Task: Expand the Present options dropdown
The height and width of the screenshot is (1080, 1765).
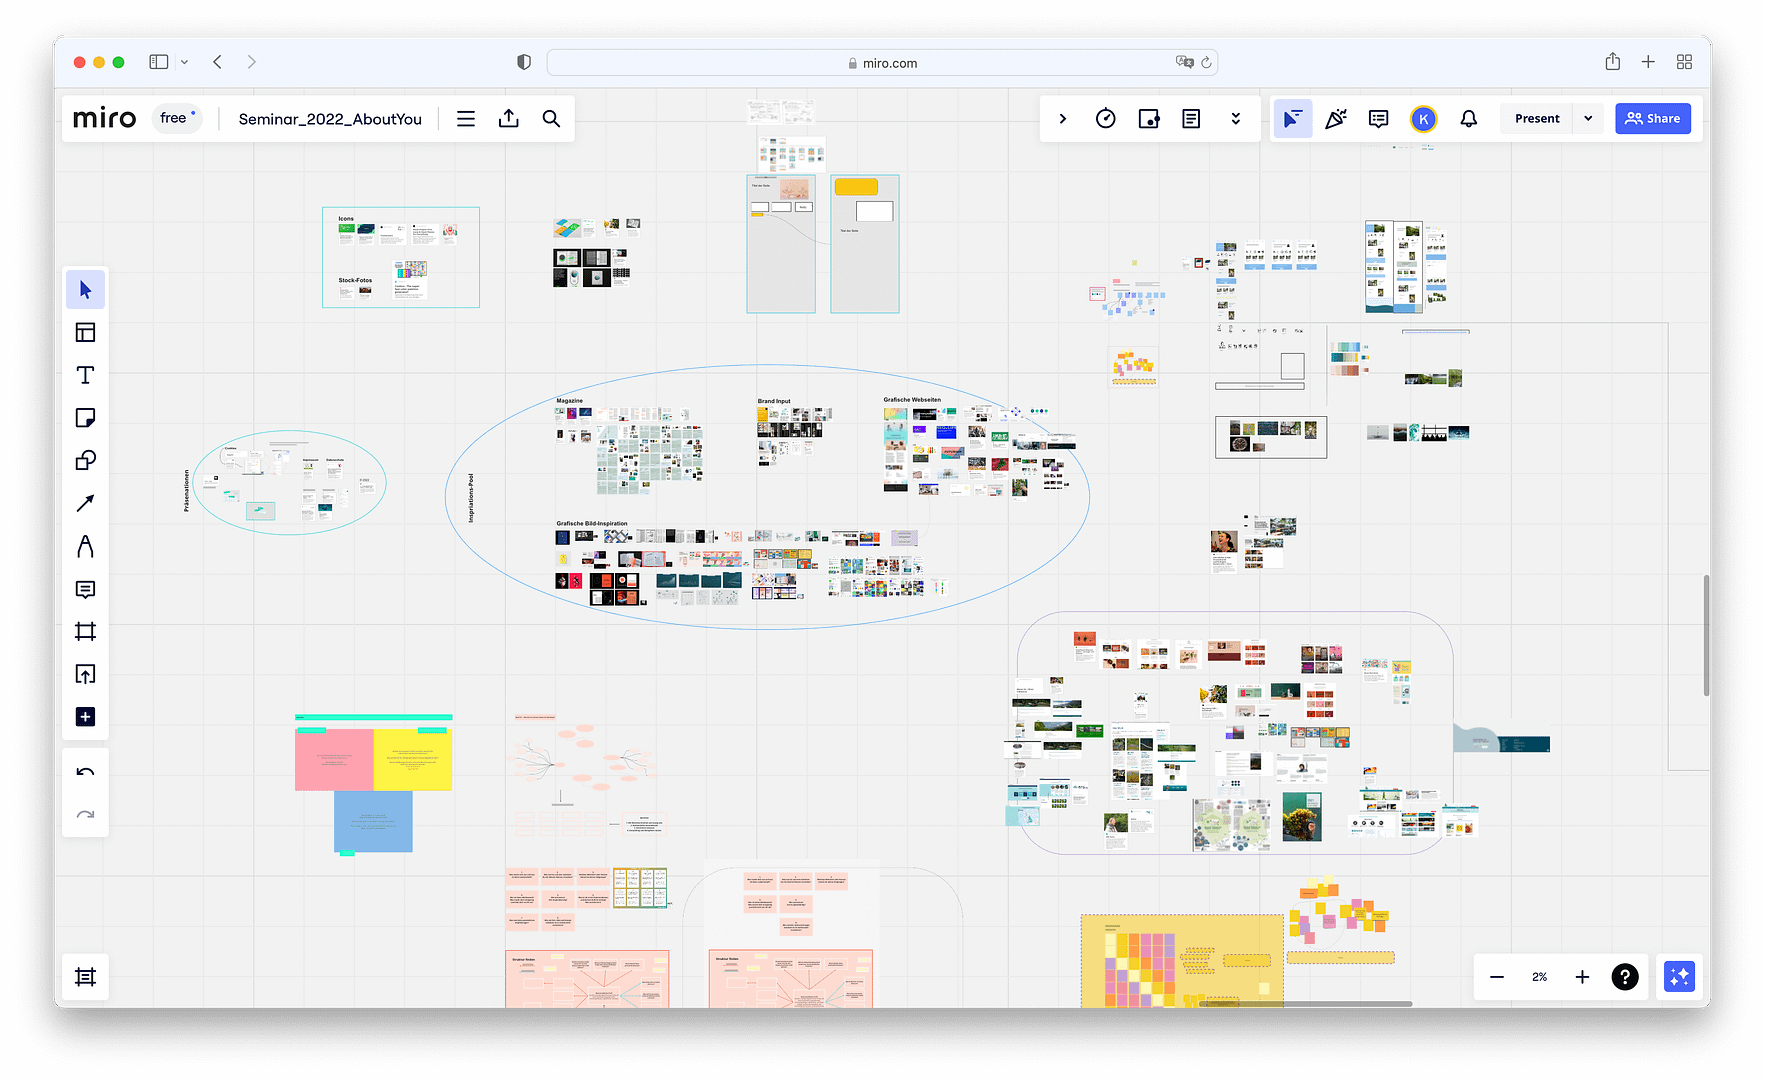Action: tap(1587, 118)
